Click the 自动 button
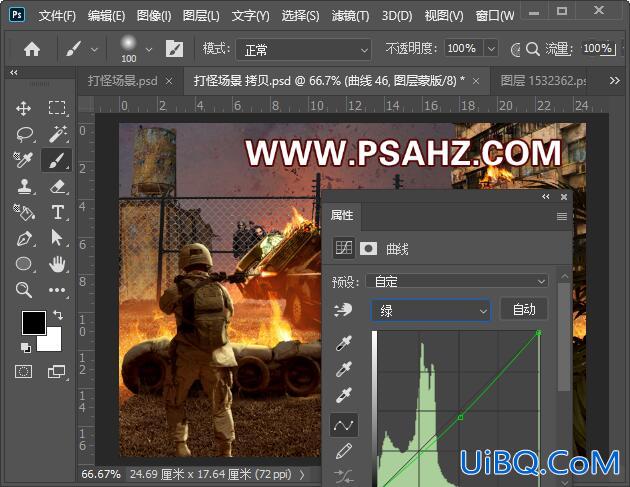This screenshot has width=630, height=487. (x=524, y=309)
